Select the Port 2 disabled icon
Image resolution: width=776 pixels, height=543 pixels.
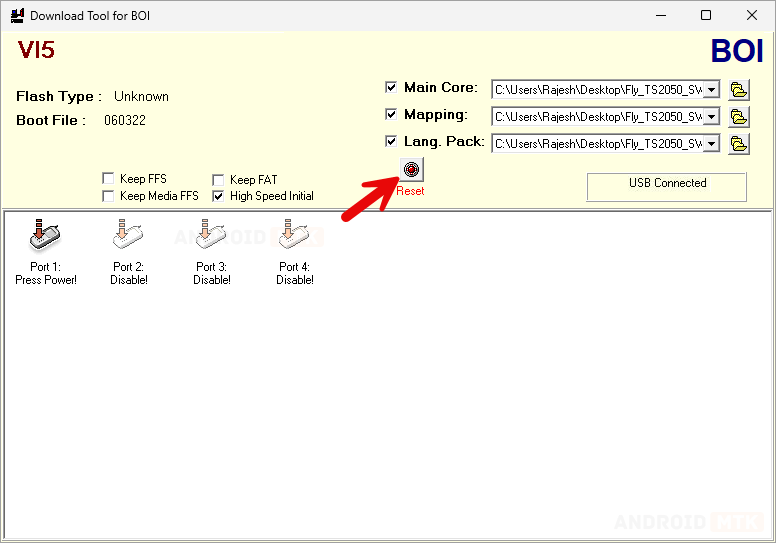[128, 237]
